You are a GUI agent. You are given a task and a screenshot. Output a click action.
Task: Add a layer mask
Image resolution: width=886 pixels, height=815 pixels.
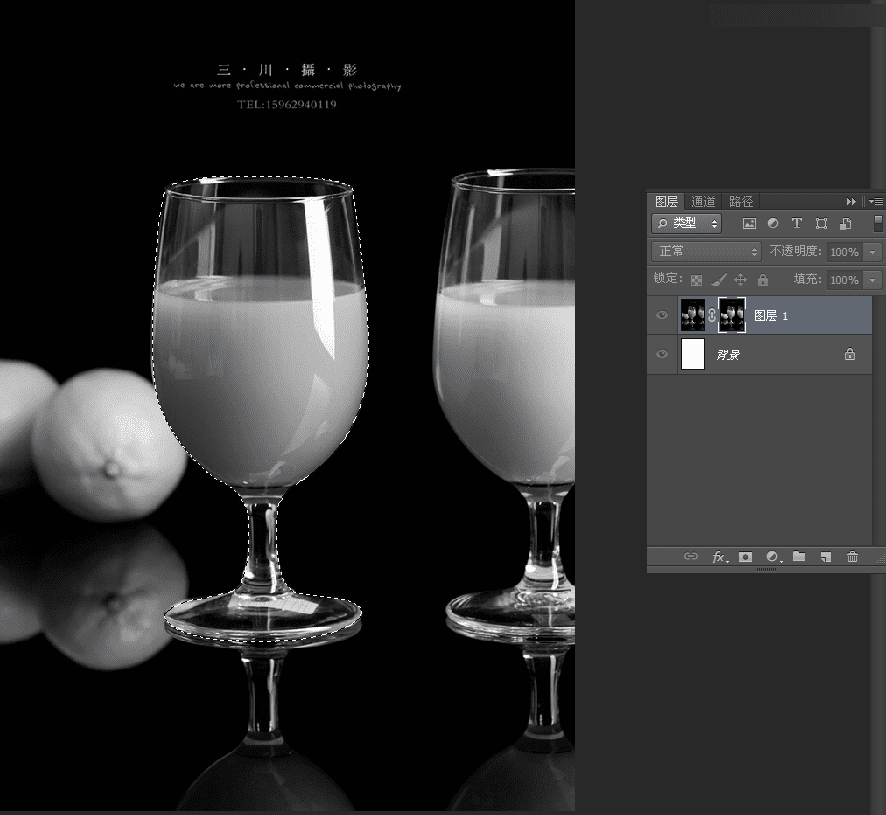click(x=745, y=557)
